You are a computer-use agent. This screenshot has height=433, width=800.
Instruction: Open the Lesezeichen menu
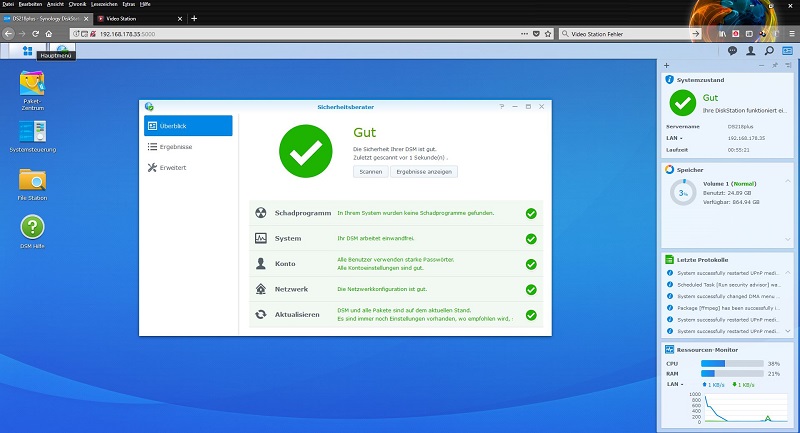pos(104,4)
